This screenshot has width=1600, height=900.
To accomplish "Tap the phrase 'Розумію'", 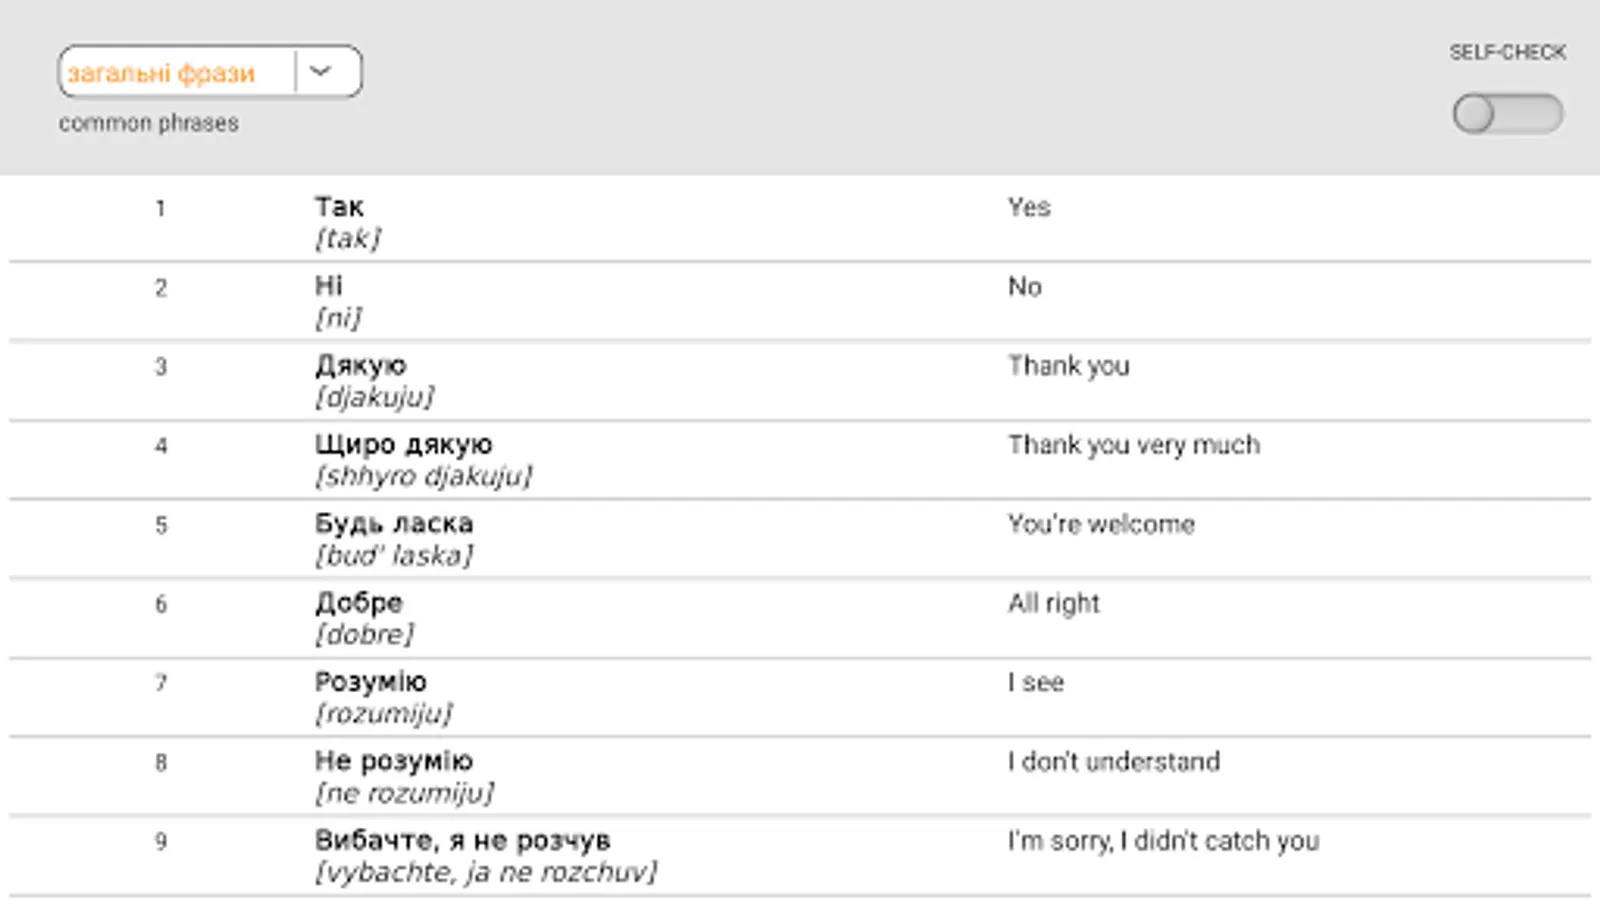I will click(x=370, y=682).
